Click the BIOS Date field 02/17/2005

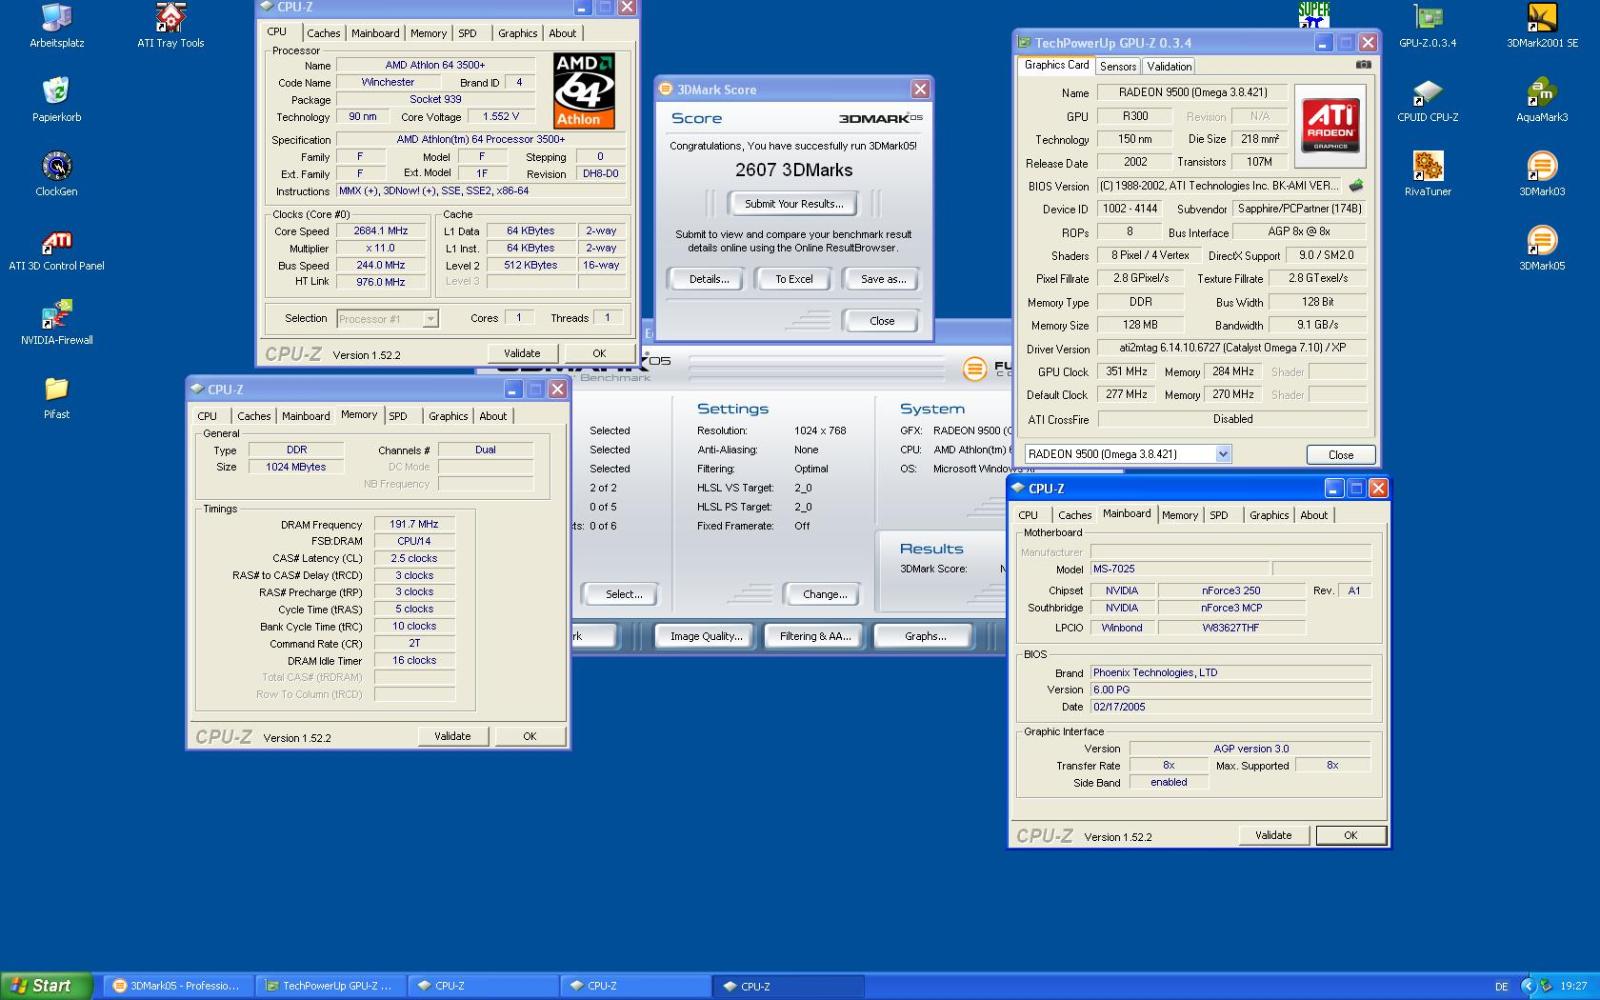point(1230,707)
